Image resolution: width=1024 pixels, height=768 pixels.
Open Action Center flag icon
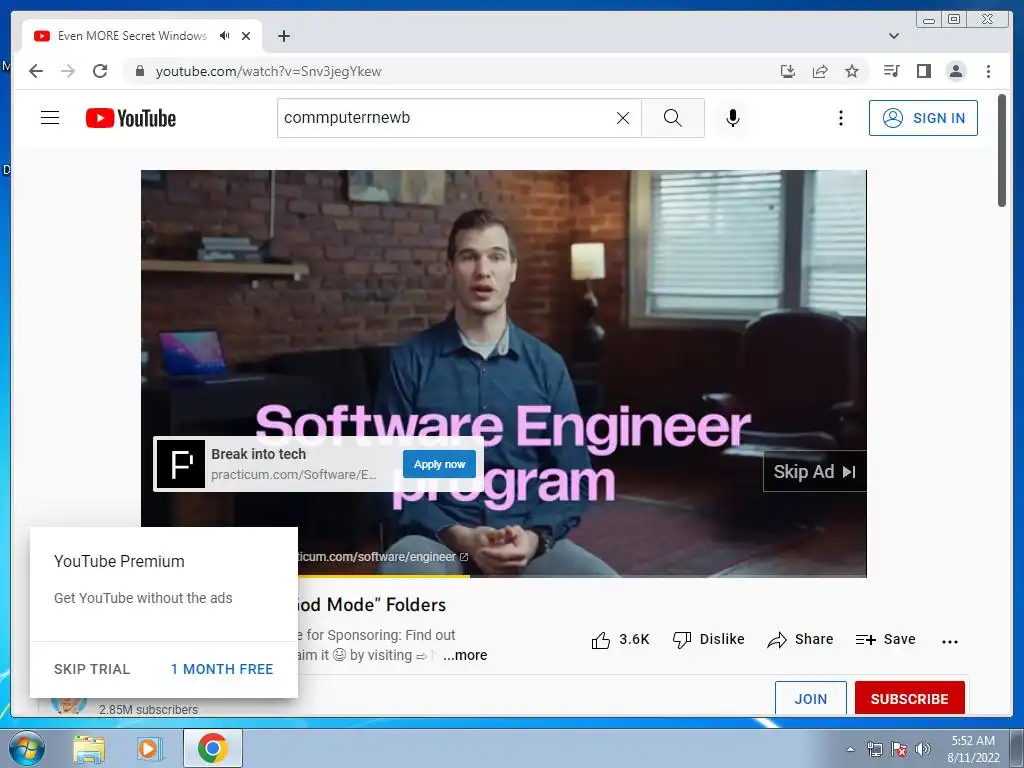[899, 749]
